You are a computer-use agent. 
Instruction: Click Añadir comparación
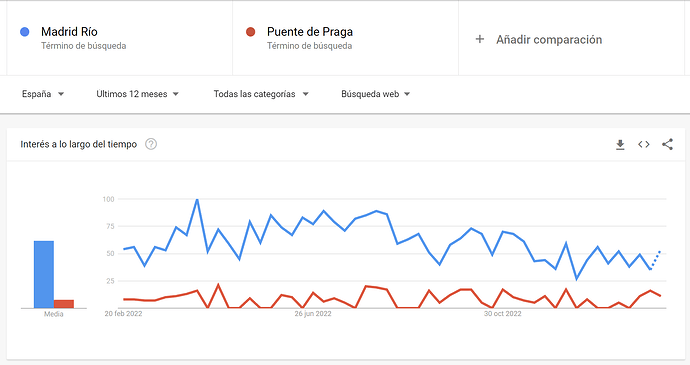(549, 40)
